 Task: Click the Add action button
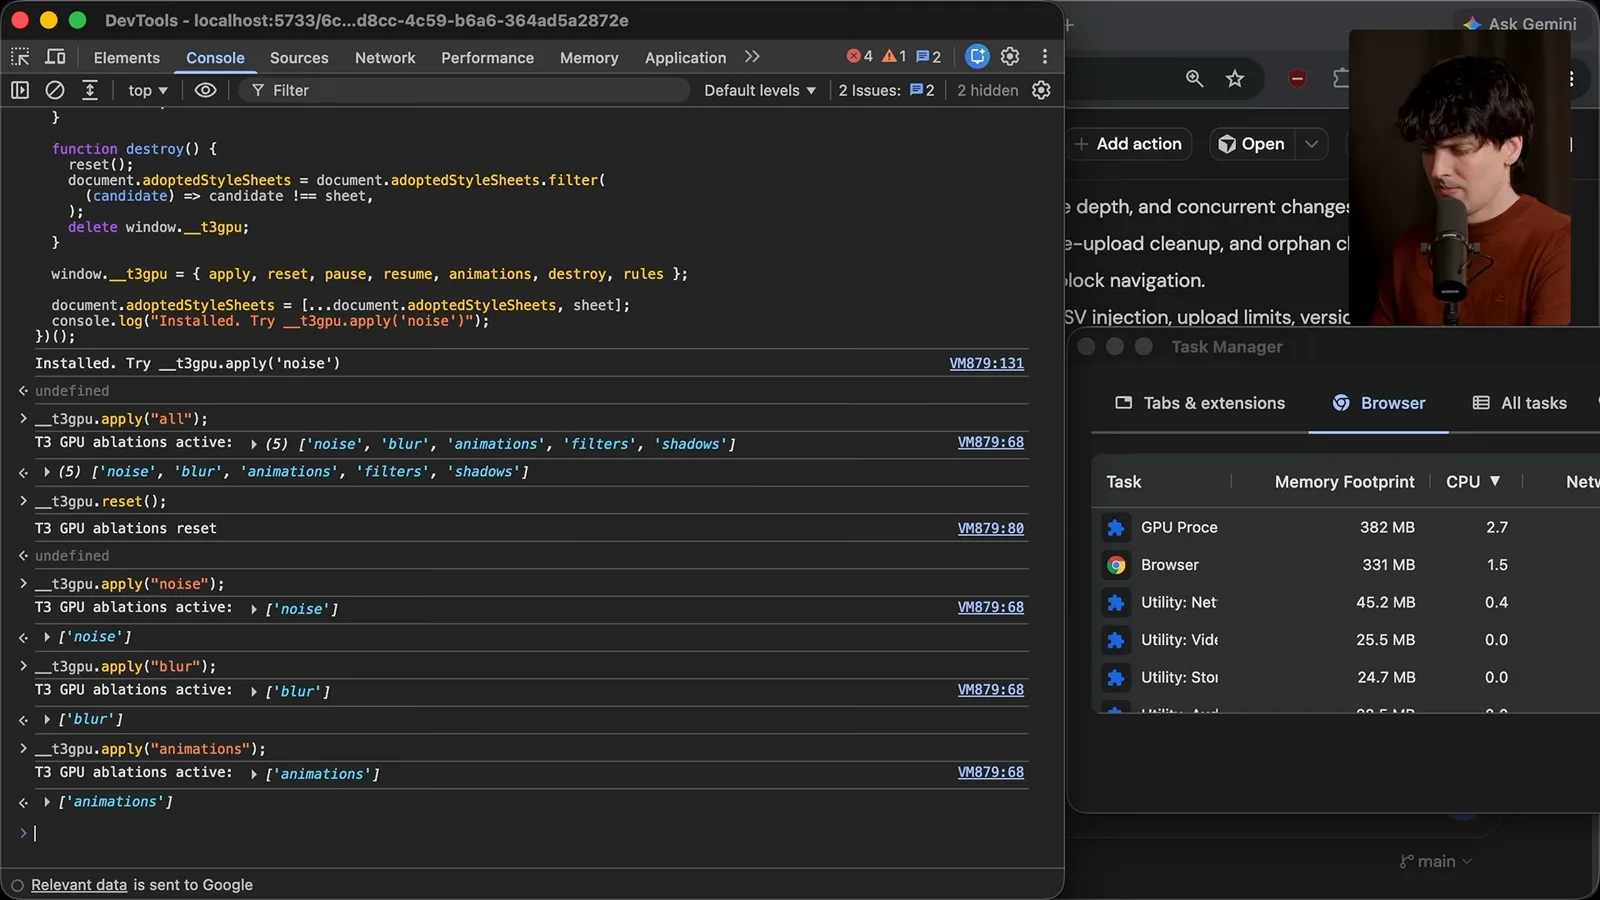pos(1129,144)
